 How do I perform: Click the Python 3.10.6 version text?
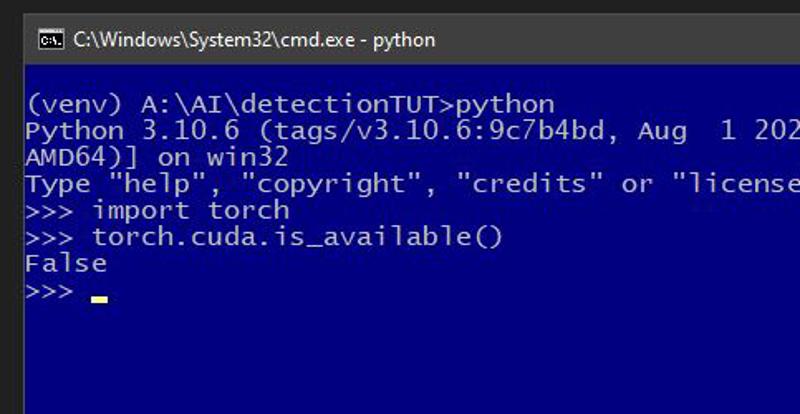coord(132,132)
